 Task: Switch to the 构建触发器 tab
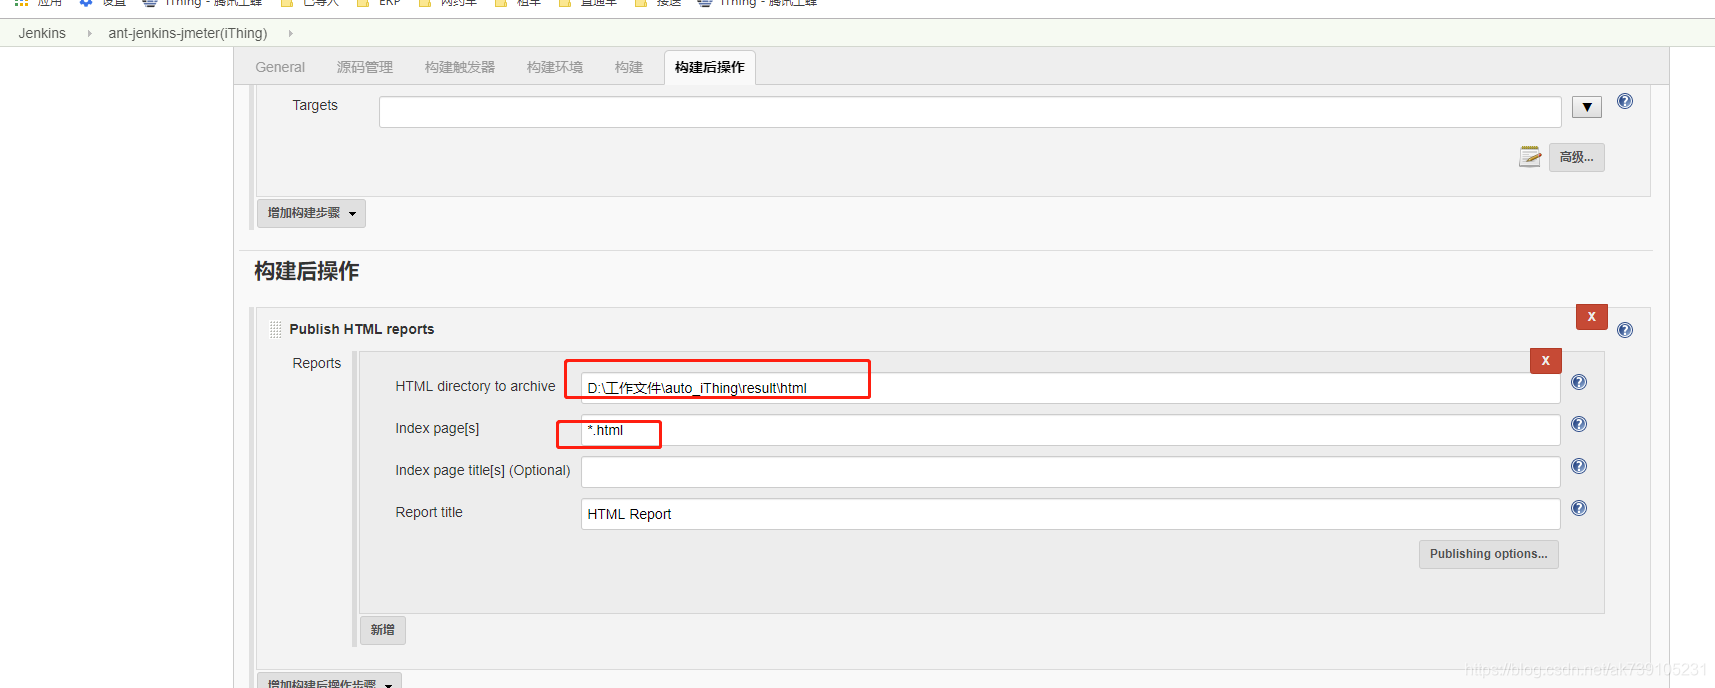pos(460,67)
